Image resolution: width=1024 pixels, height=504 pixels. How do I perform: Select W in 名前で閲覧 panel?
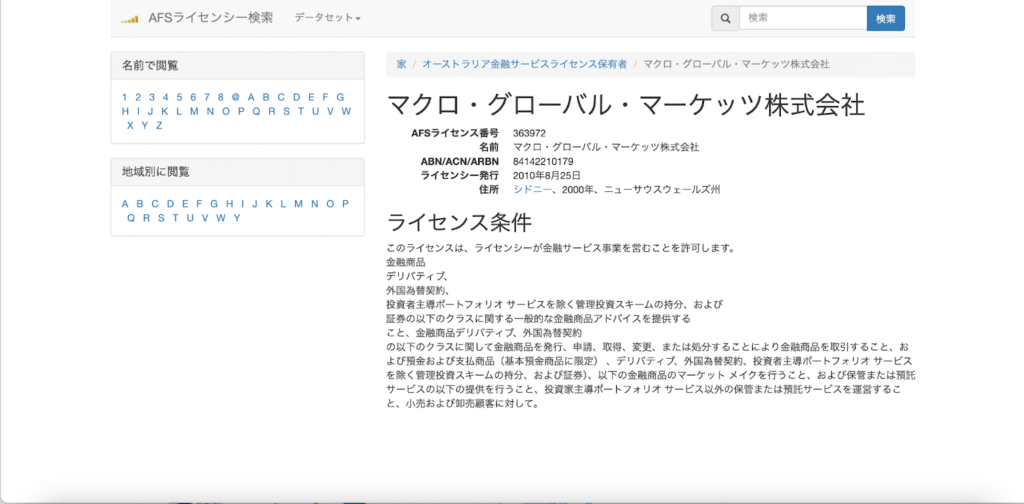[x=346, y=111]
